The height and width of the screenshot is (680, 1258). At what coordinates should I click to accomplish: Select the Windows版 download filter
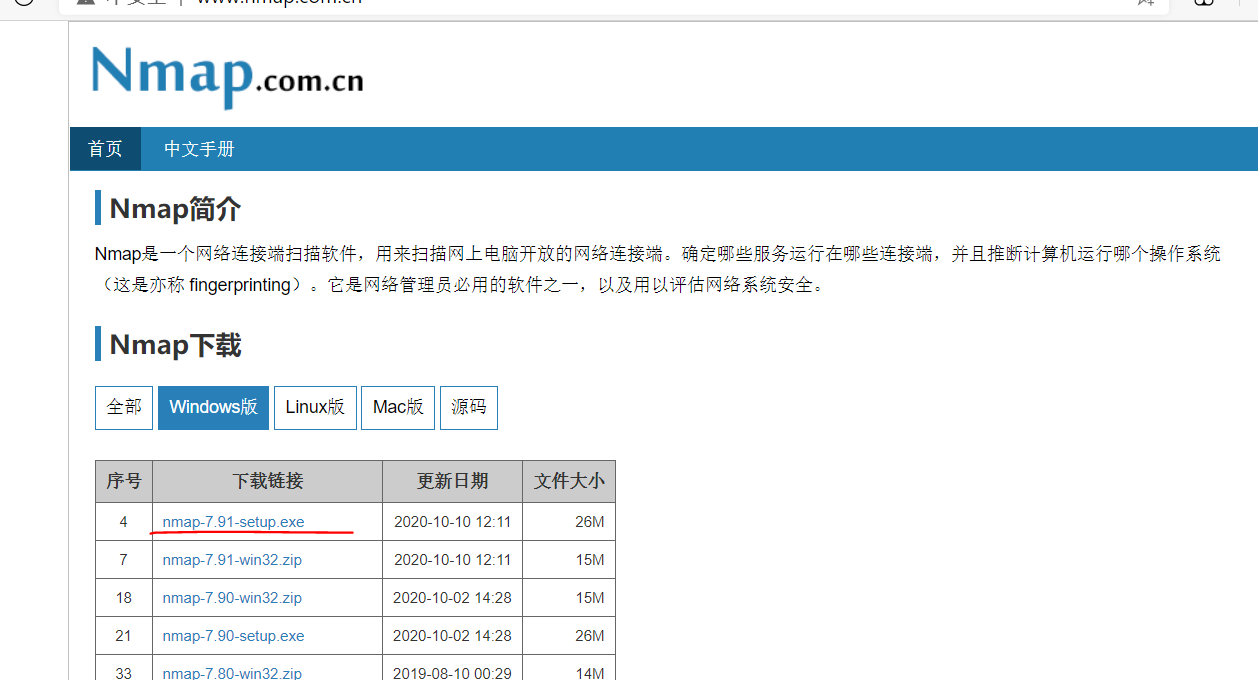[213, 407]
